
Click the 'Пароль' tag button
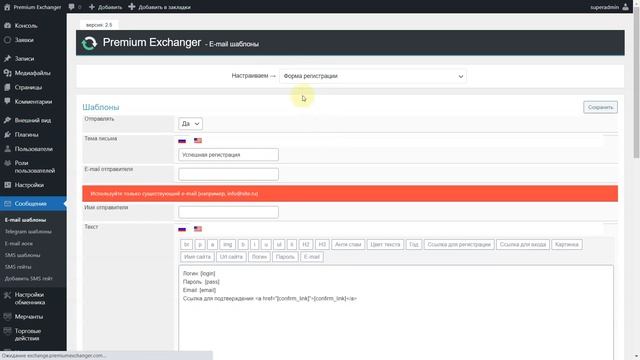click(x=285, y=257)
